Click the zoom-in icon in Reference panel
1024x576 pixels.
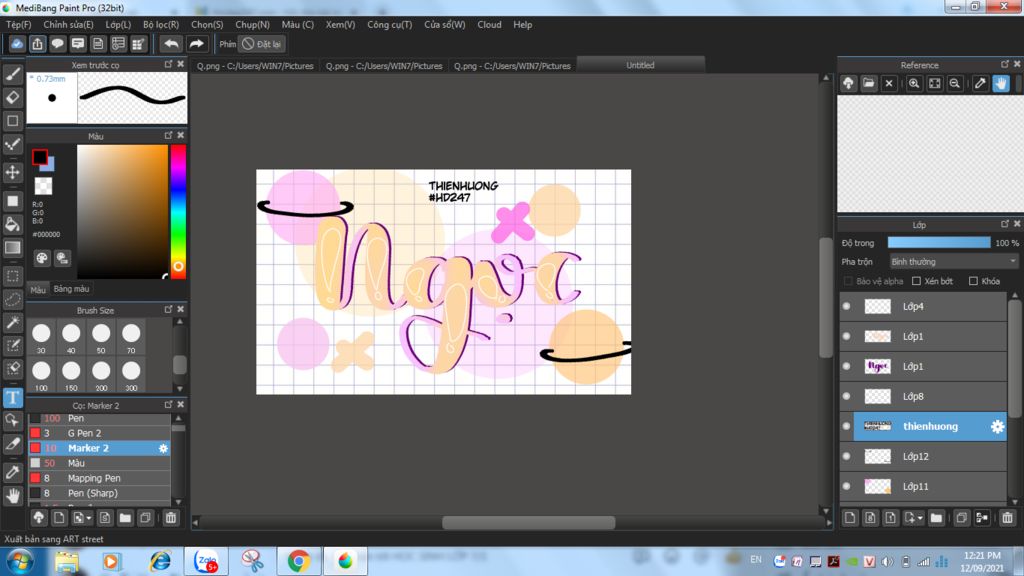(x=914, y=84)
